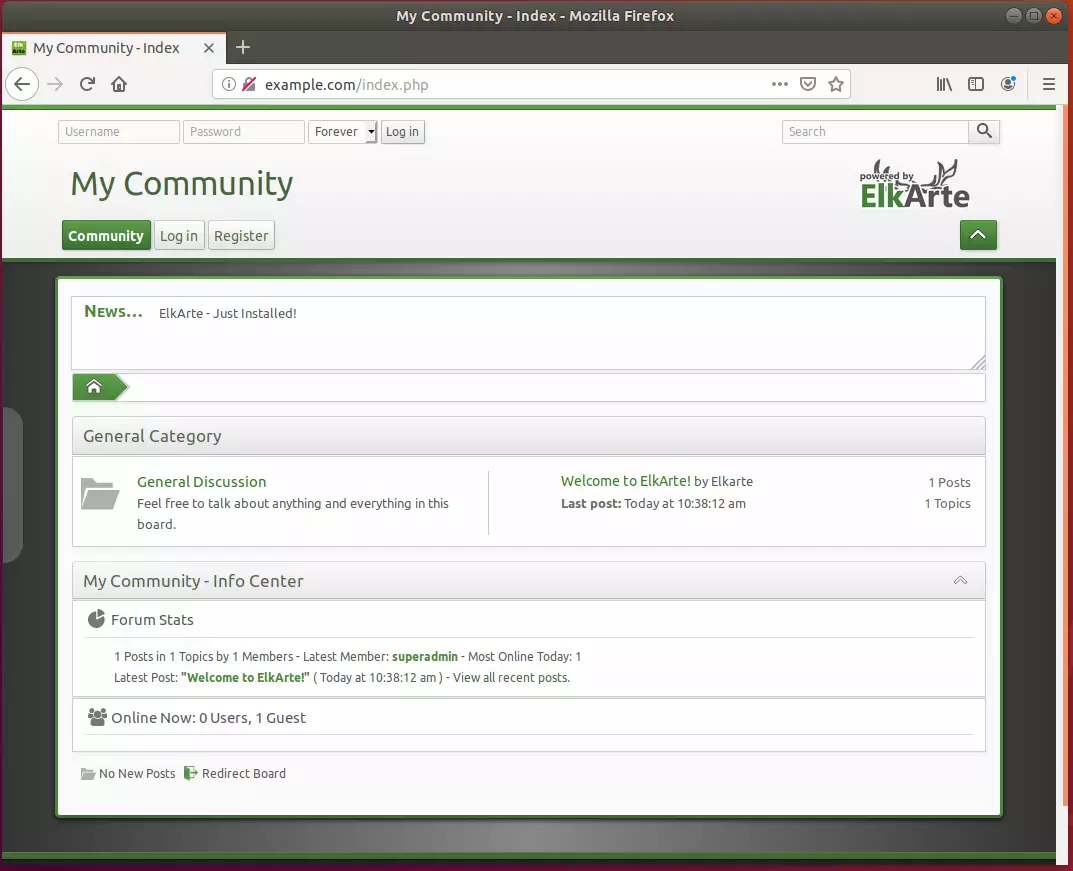
Task: Open the superadmin member profile link
Action: pyautogui.click(x=424, y=656)
